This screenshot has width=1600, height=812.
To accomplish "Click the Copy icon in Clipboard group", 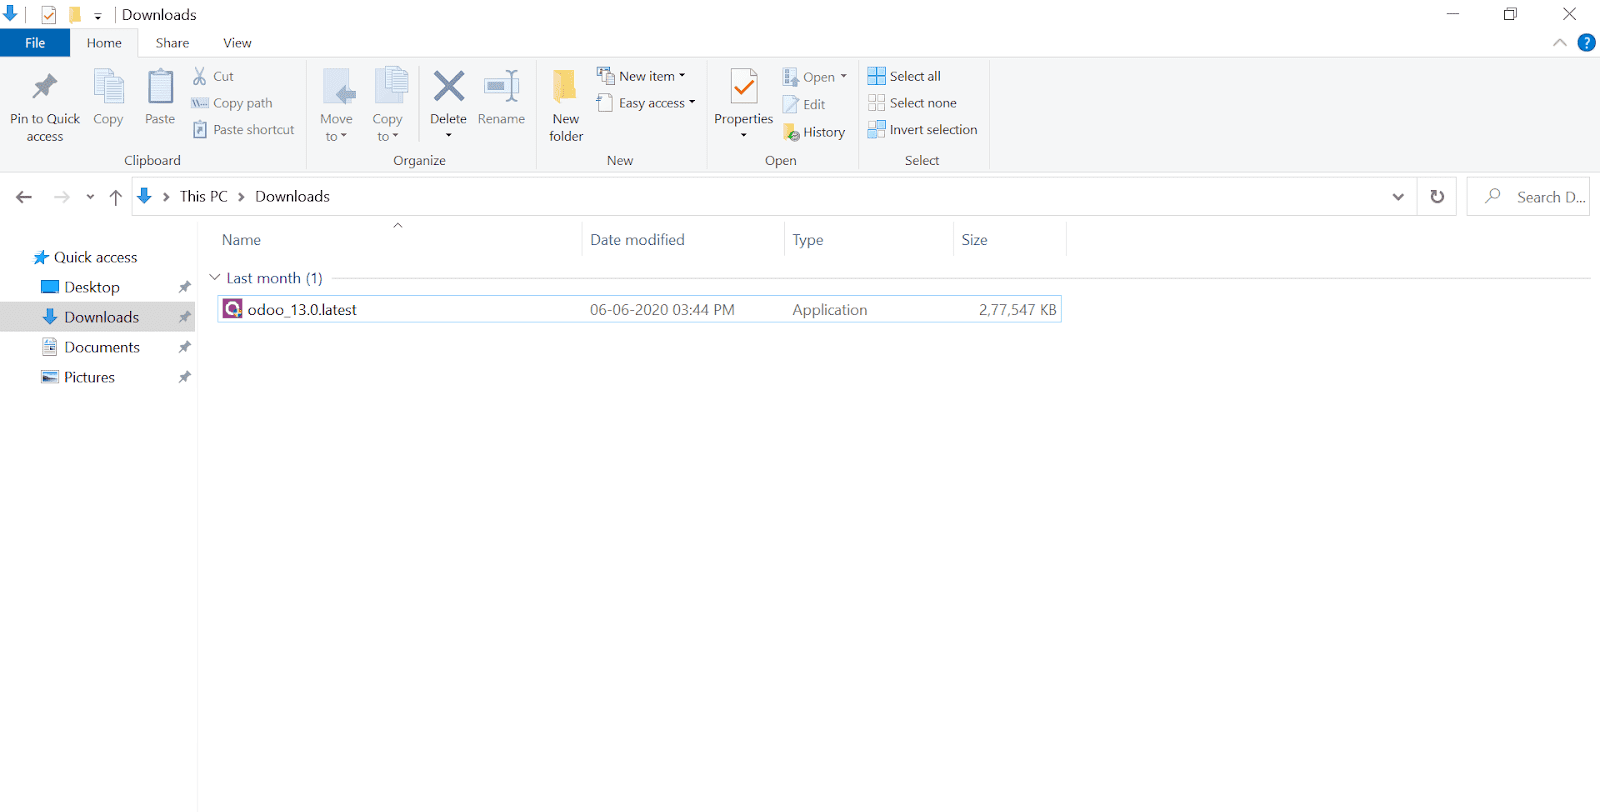I will point(108,87).
